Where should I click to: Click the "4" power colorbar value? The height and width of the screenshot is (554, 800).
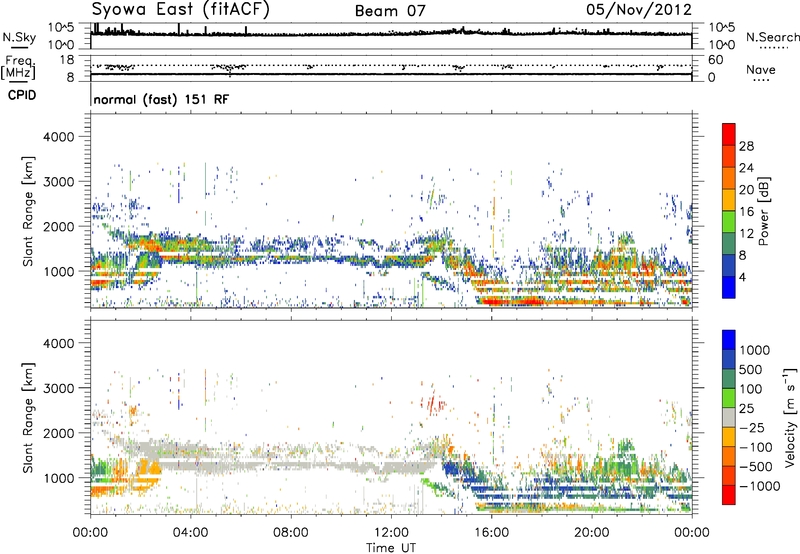[x=742, y=278]
